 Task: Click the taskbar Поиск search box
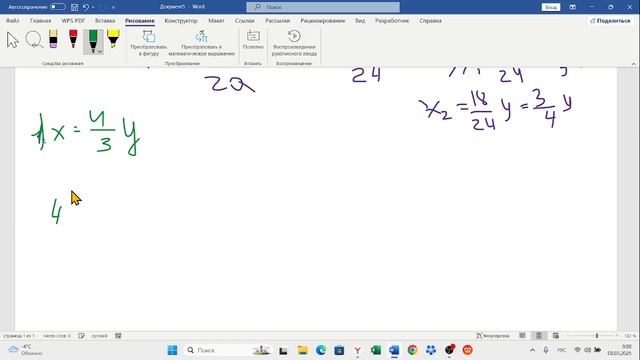pyautogui.click(x=229, y=350)
